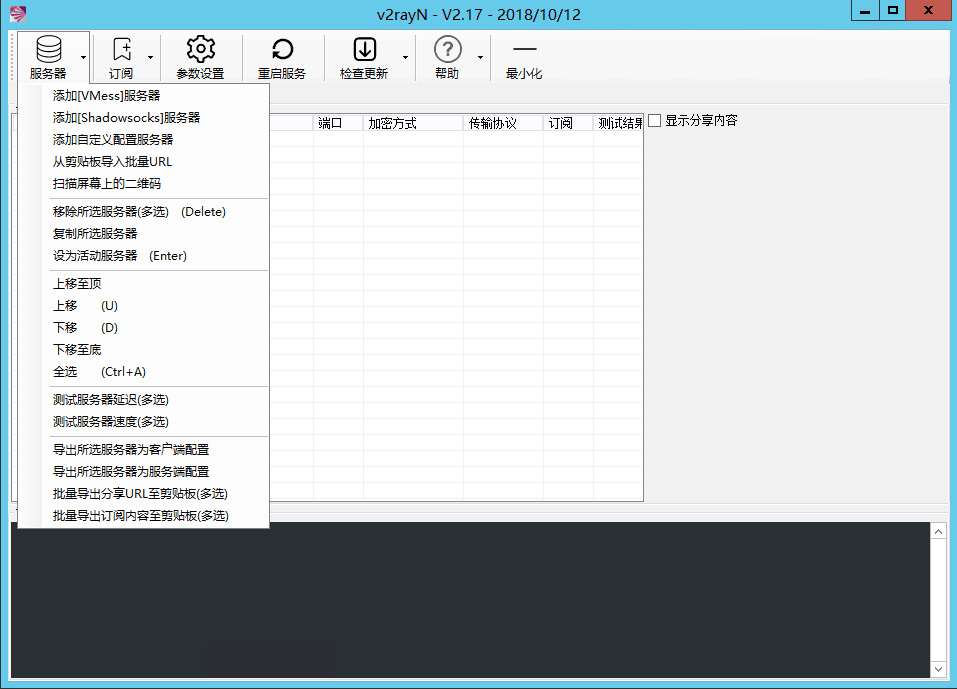Image resolution: width=957 pixels, height=689 pixels.
Task: Click 从剪贴板导入批量URL menu entry
Action: click(112, 162)
